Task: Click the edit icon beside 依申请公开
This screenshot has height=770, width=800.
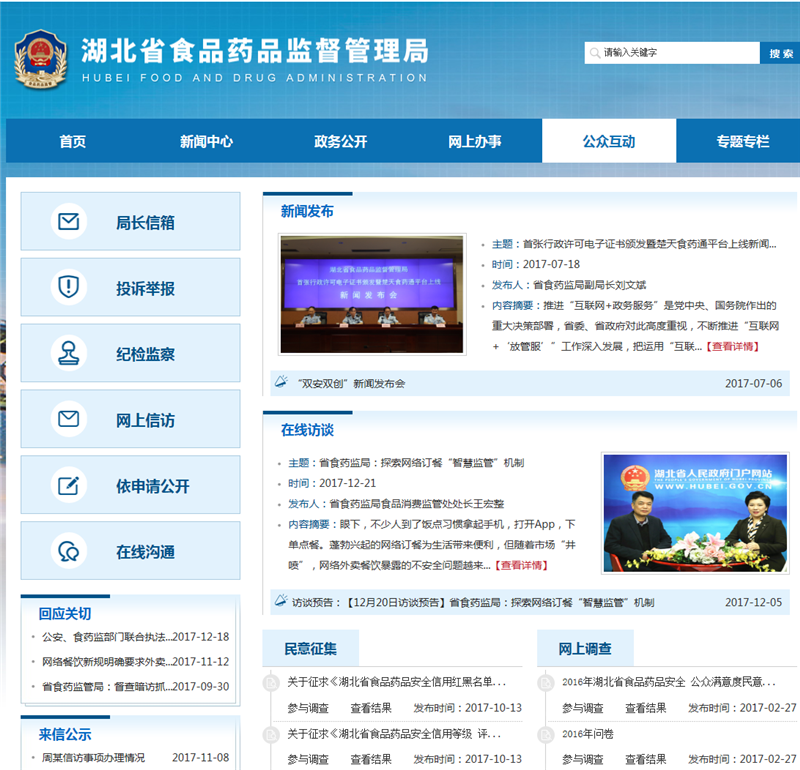Action: pyautogui.click(x=68, y=486)
